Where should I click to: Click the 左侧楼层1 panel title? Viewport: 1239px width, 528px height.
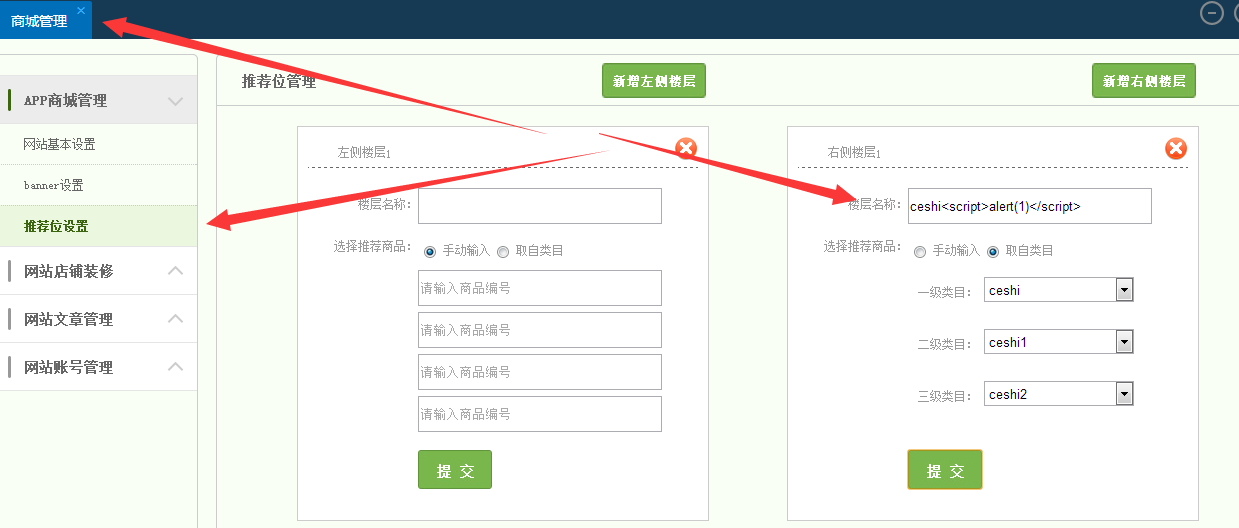[x=364, y=153]
